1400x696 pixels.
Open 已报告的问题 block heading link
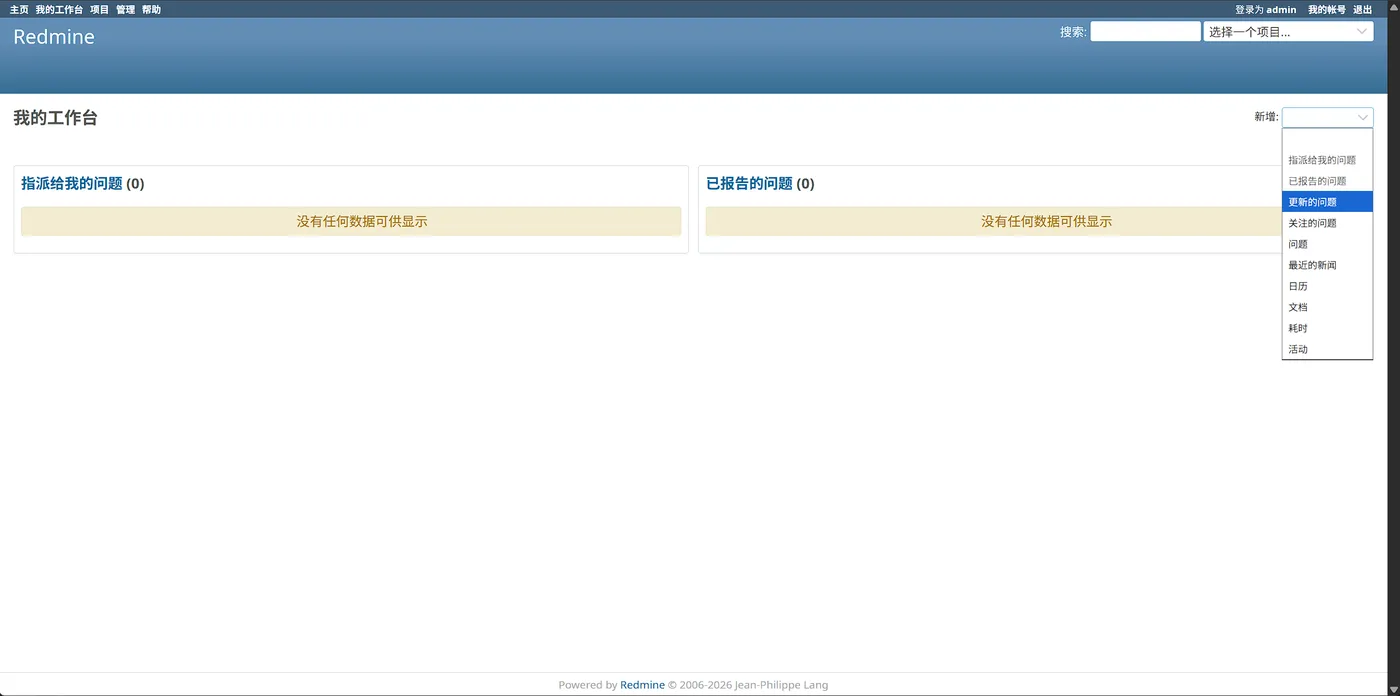point(749,184)
